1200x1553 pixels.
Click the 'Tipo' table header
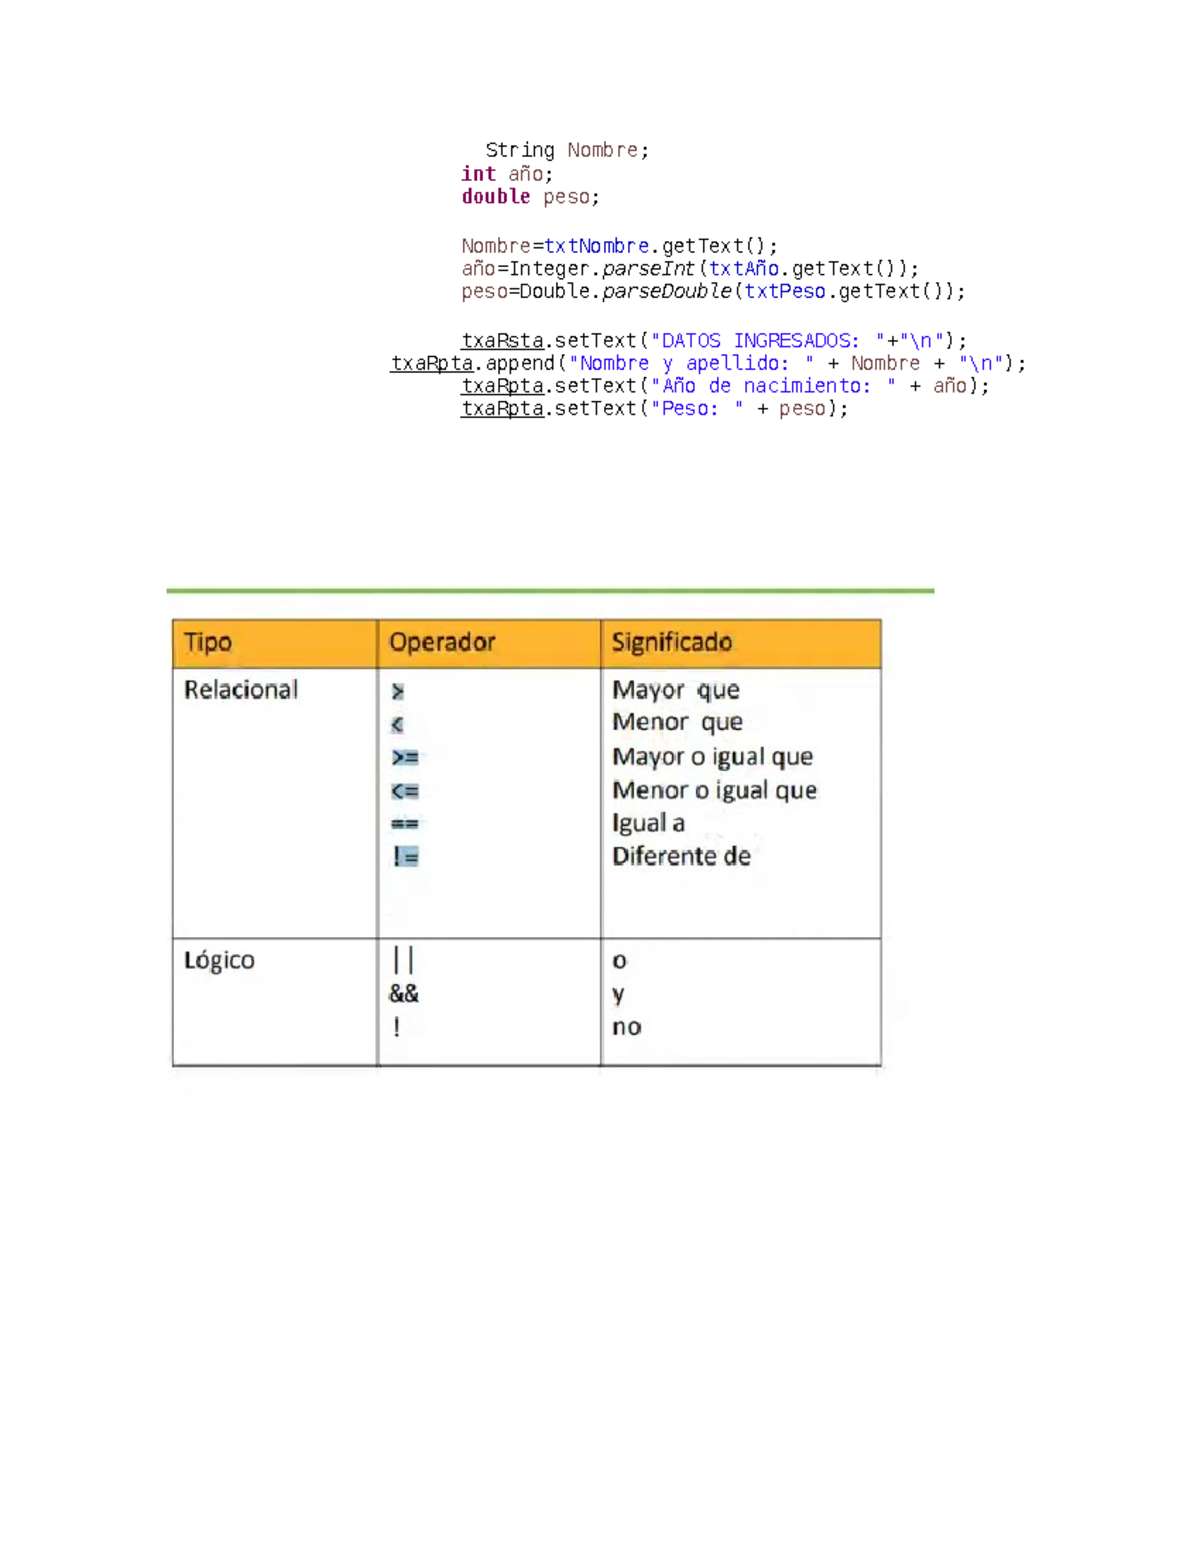click(x=208, y=643)
